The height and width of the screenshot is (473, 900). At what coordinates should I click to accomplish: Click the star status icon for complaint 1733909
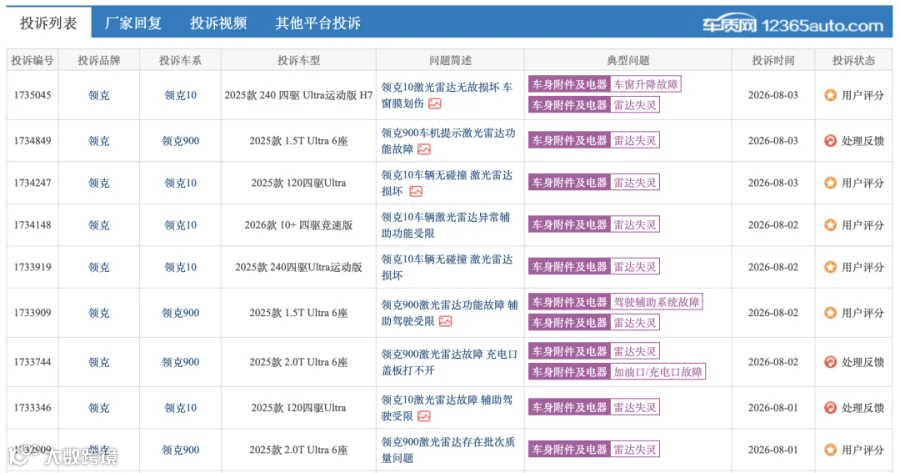click(x=830, y=313)
